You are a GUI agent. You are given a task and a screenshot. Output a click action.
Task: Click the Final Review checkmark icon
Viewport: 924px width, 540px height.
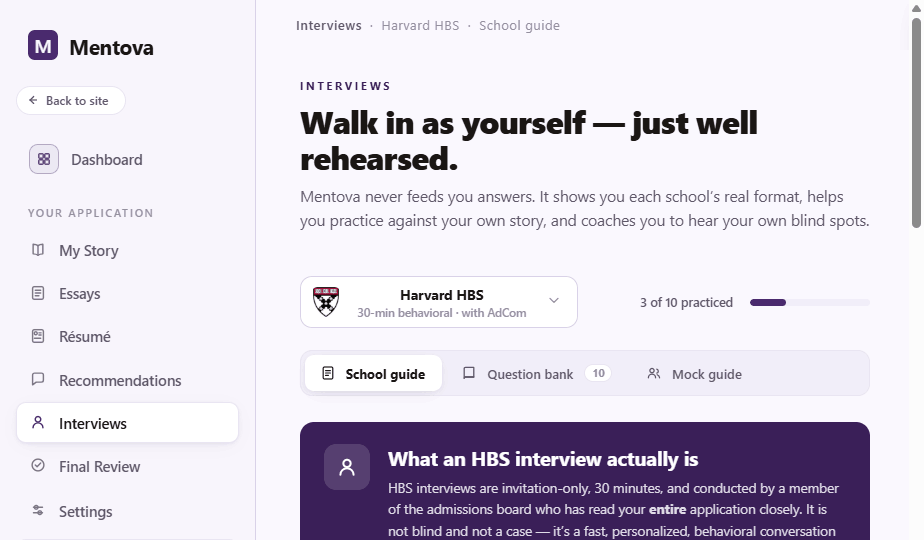38,466
